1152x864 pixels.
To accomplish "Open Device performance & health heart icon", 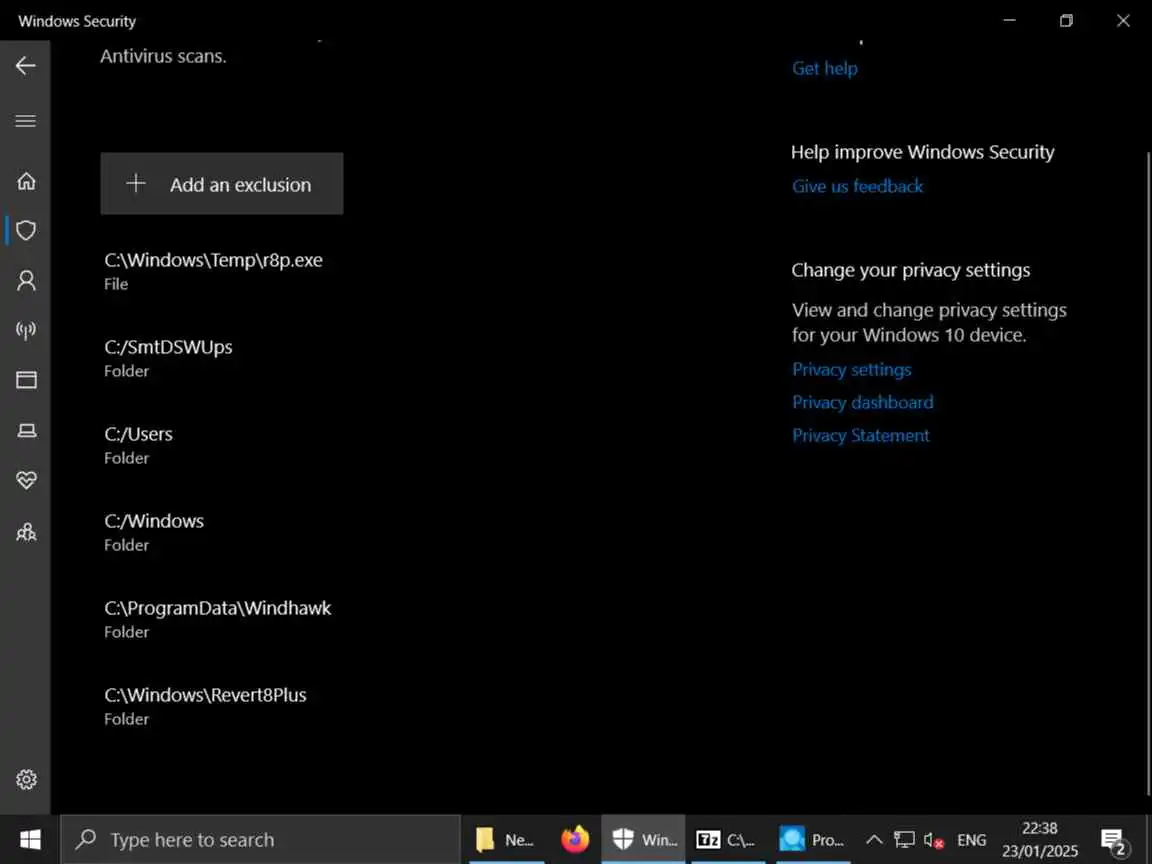I will tap(26, 480).
